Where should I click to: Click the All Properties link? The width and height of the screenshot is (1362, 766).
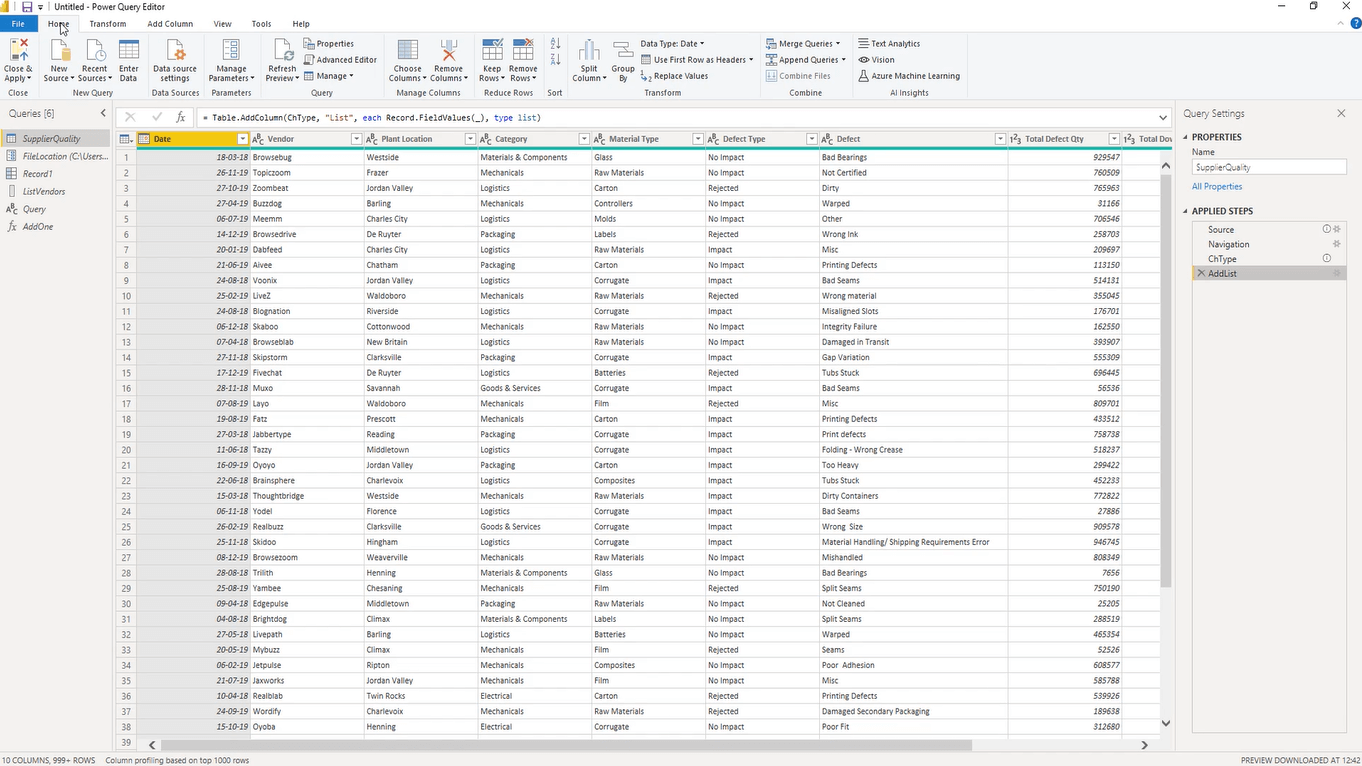tap(1217, 187)
